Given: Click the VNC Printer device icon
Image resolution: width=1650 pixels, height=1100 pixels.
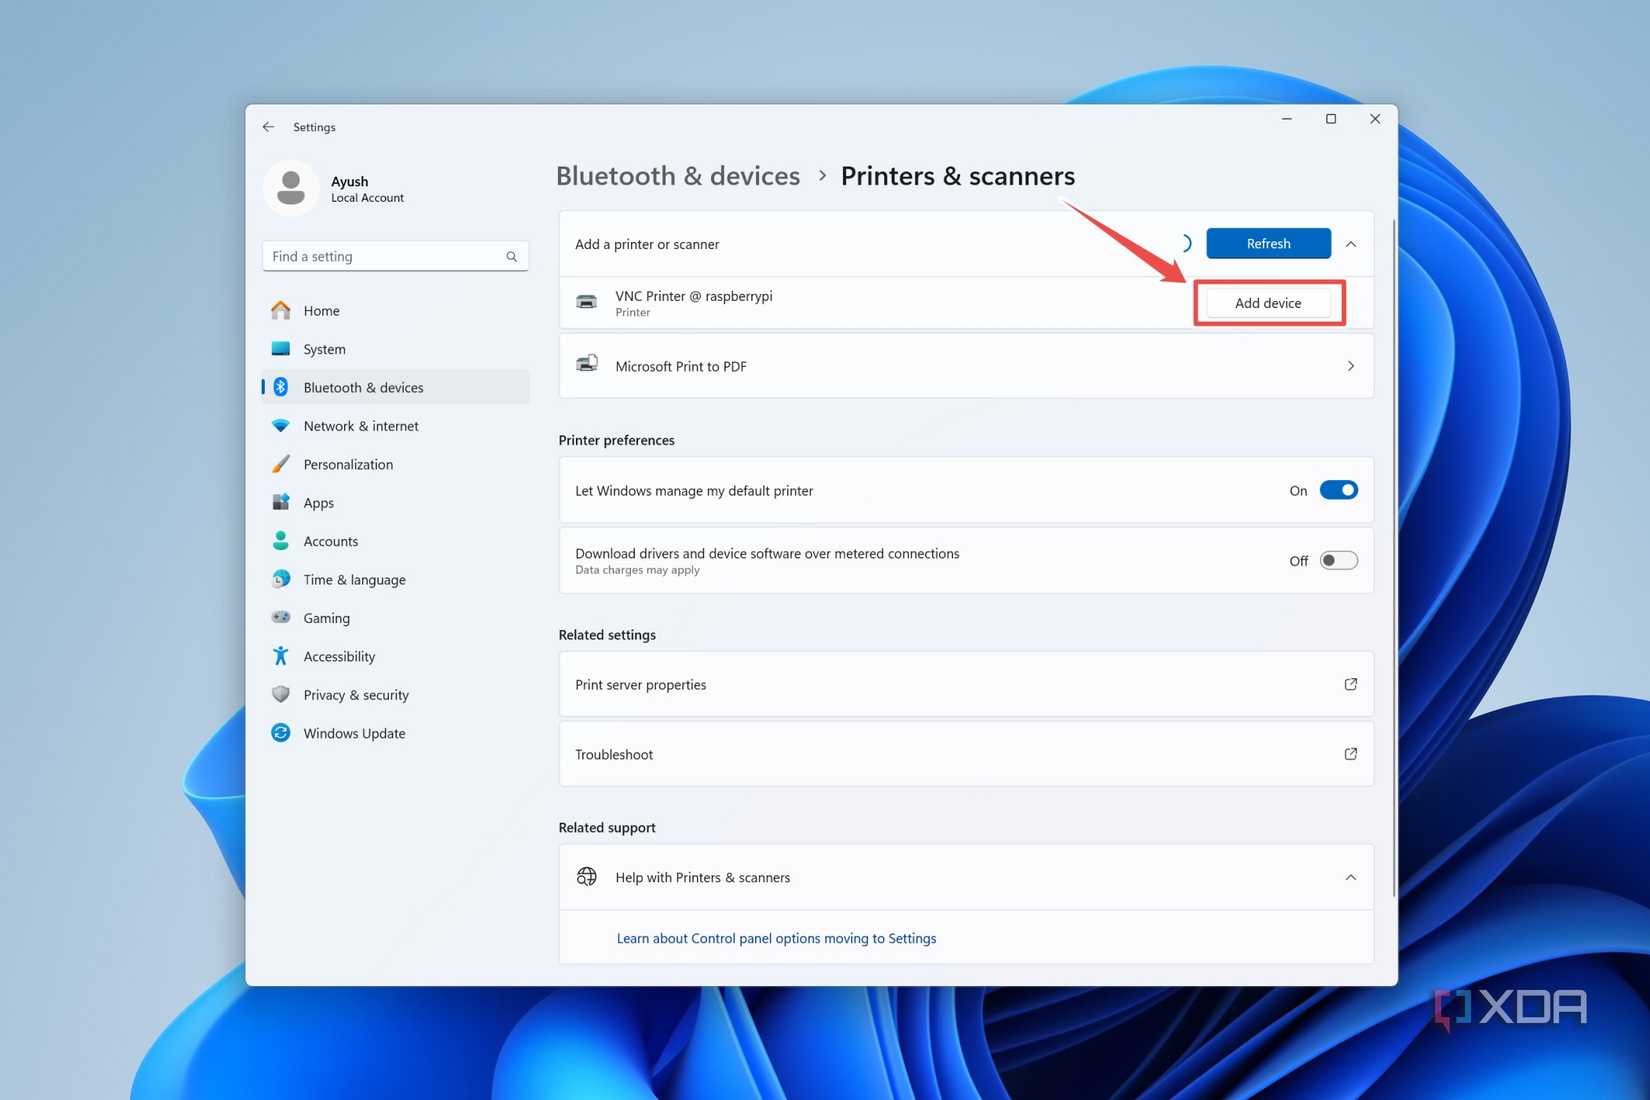Looking at the screenshot, I should 587,302.
